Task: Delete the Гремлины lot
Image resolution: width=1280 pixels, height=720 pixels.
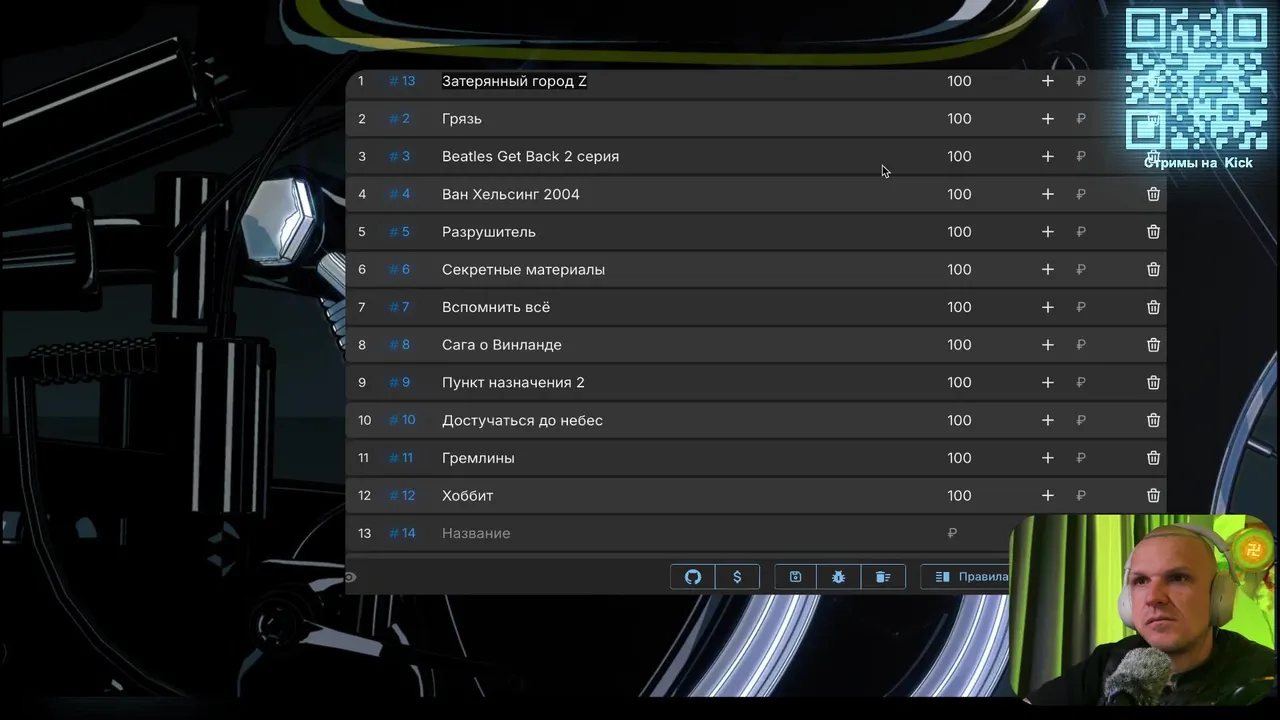Action: [x=1153, y=458]
